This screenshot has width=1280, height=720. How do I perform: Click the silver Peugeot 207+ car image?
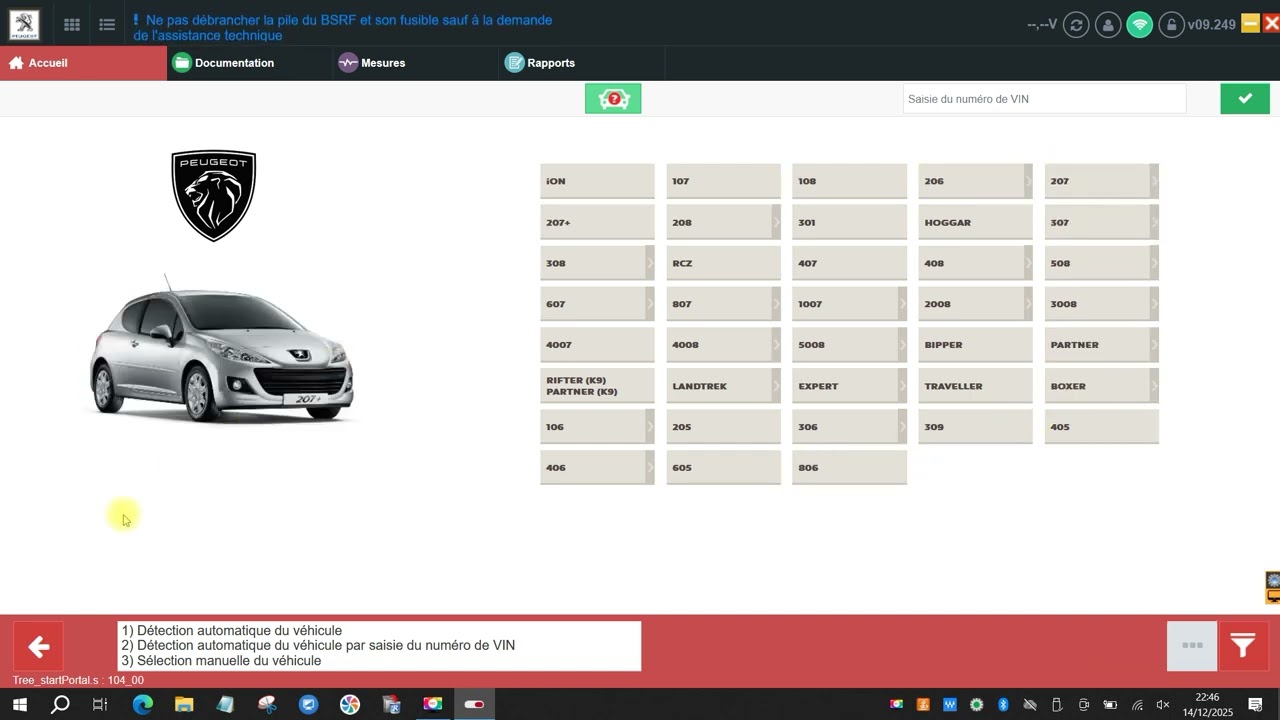(x=222, y=350)
